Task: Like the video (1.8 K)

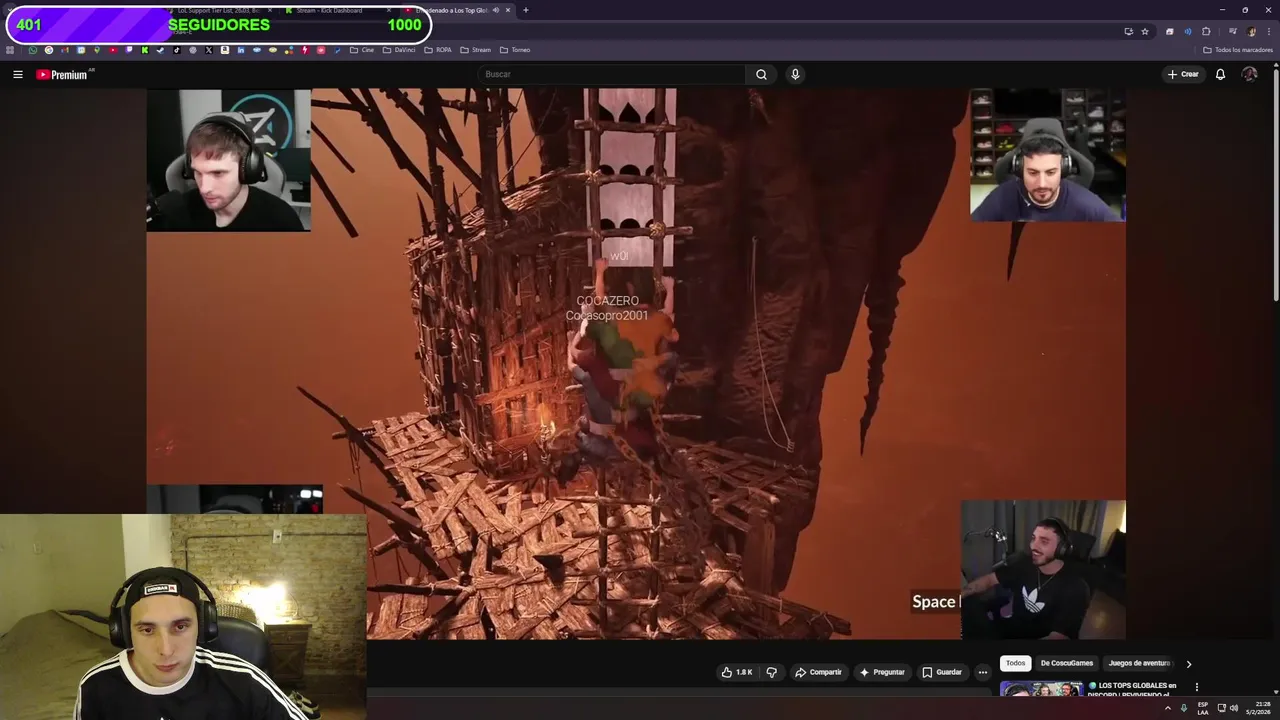Action: [x=737, y=672]
